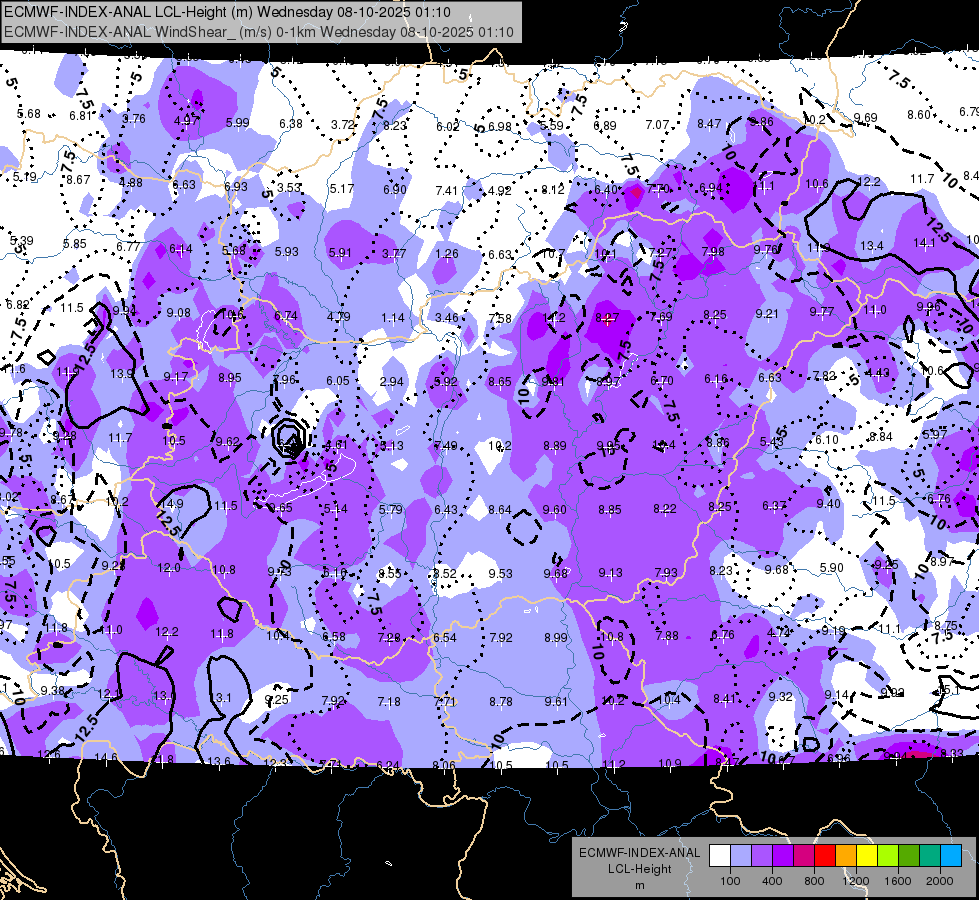Click the wind shear value '9.21'
The height and width of the screenshot is (900, 979).
point(767,314)
